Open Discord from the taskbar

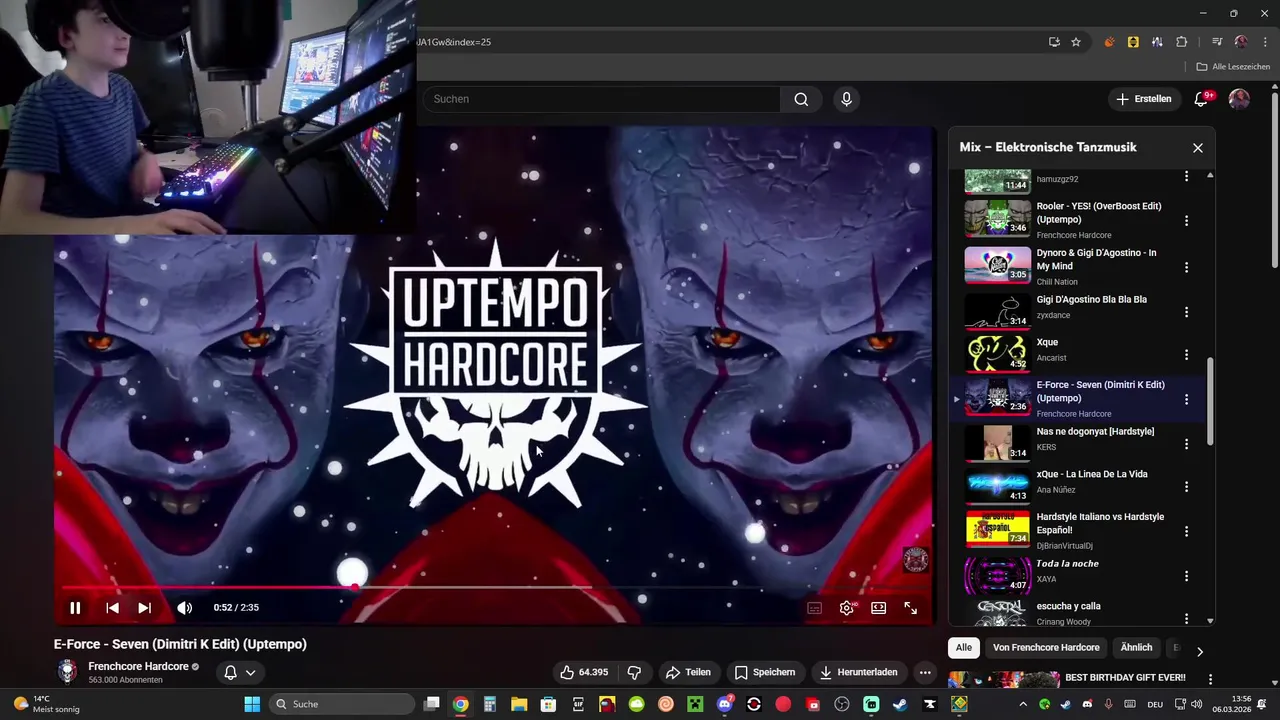click(725, 704)
